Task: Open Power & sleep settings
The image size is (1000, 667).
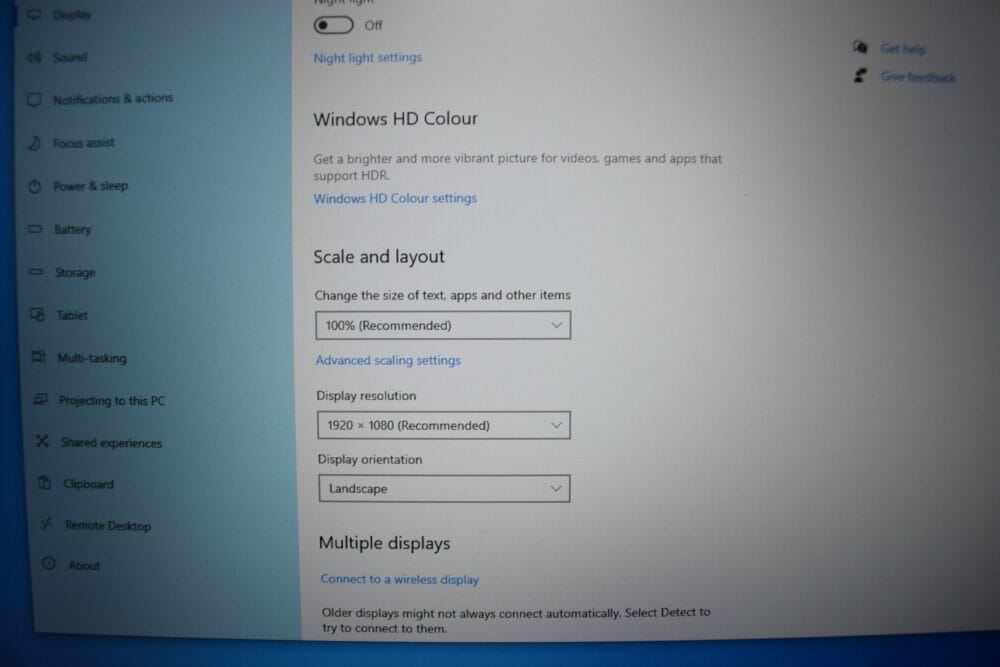Action: [91, 186]
